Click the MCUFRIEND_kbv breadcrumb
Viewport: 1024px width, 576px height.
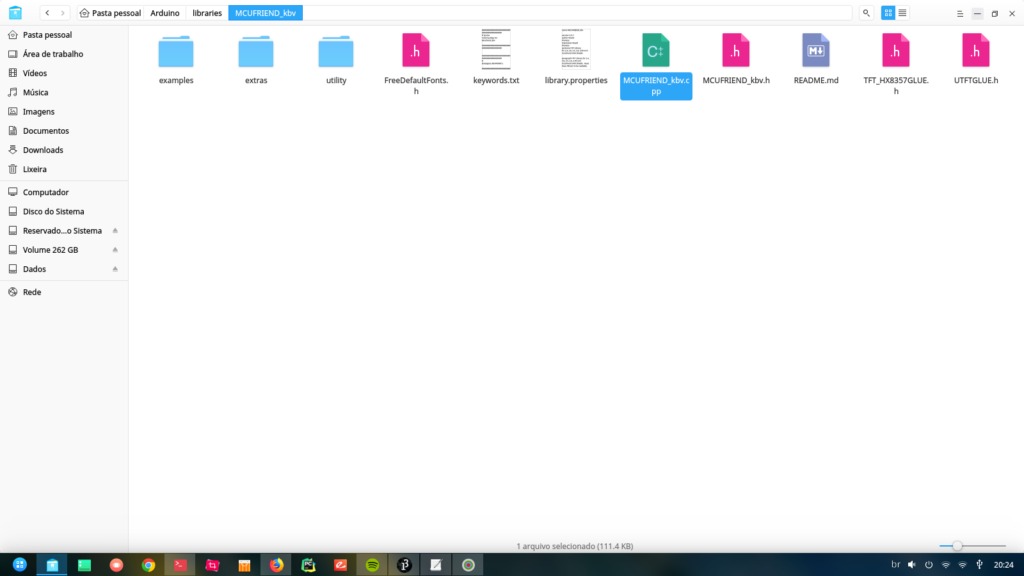[265, 13]
